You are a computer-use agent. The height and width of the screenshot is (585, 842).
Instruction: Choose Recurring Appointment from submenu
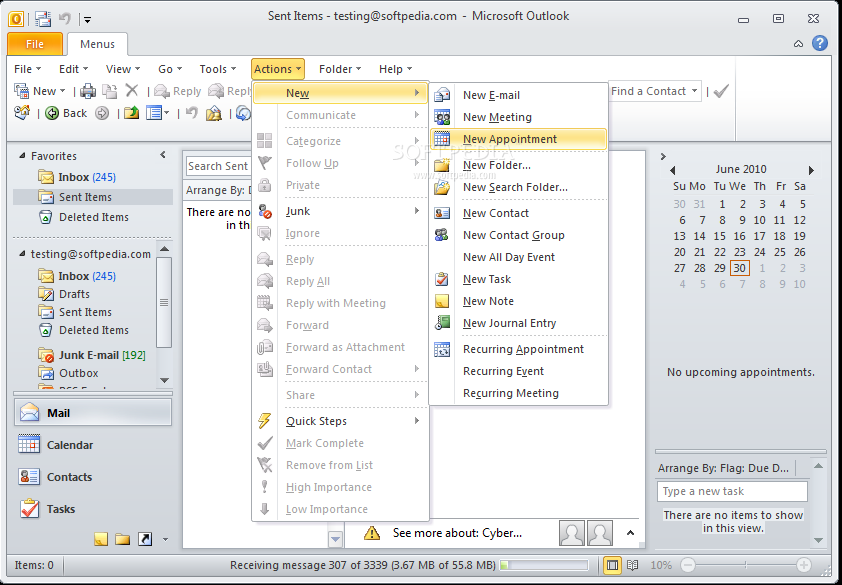pos(519,349)
